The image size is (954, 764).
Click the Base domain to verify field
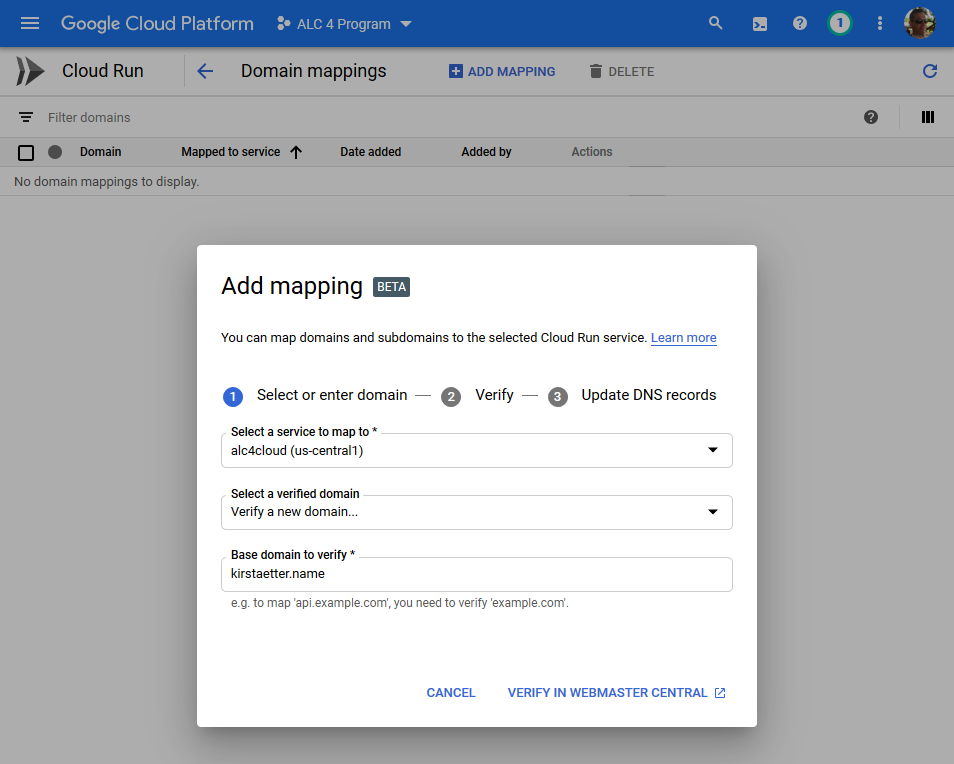point(476,574)
